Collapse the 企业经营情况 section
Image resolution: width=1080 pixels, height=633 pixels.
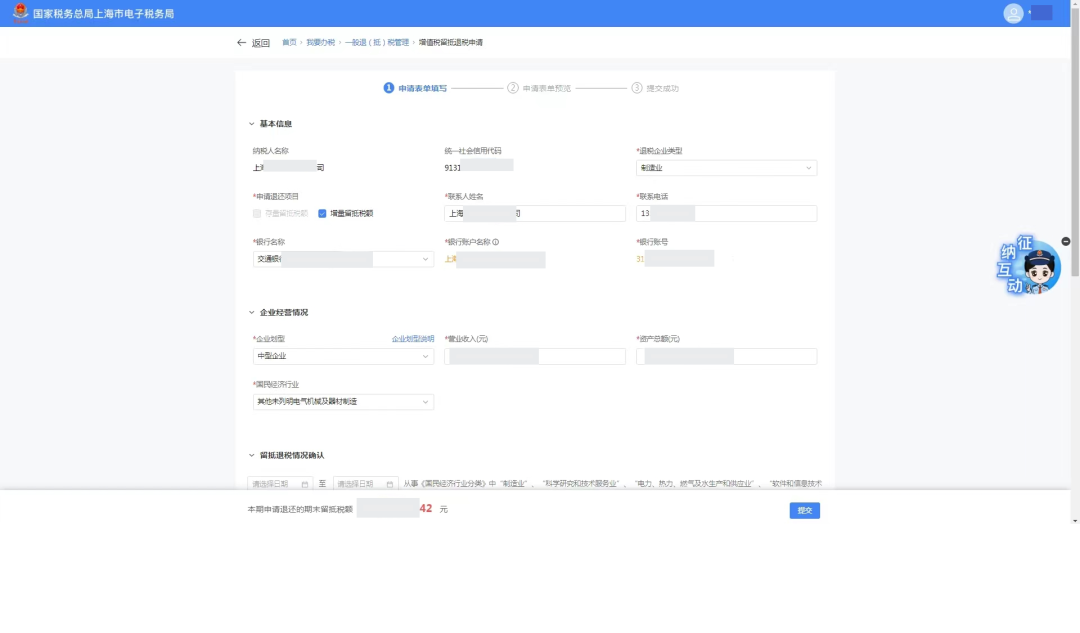point(252,313)
